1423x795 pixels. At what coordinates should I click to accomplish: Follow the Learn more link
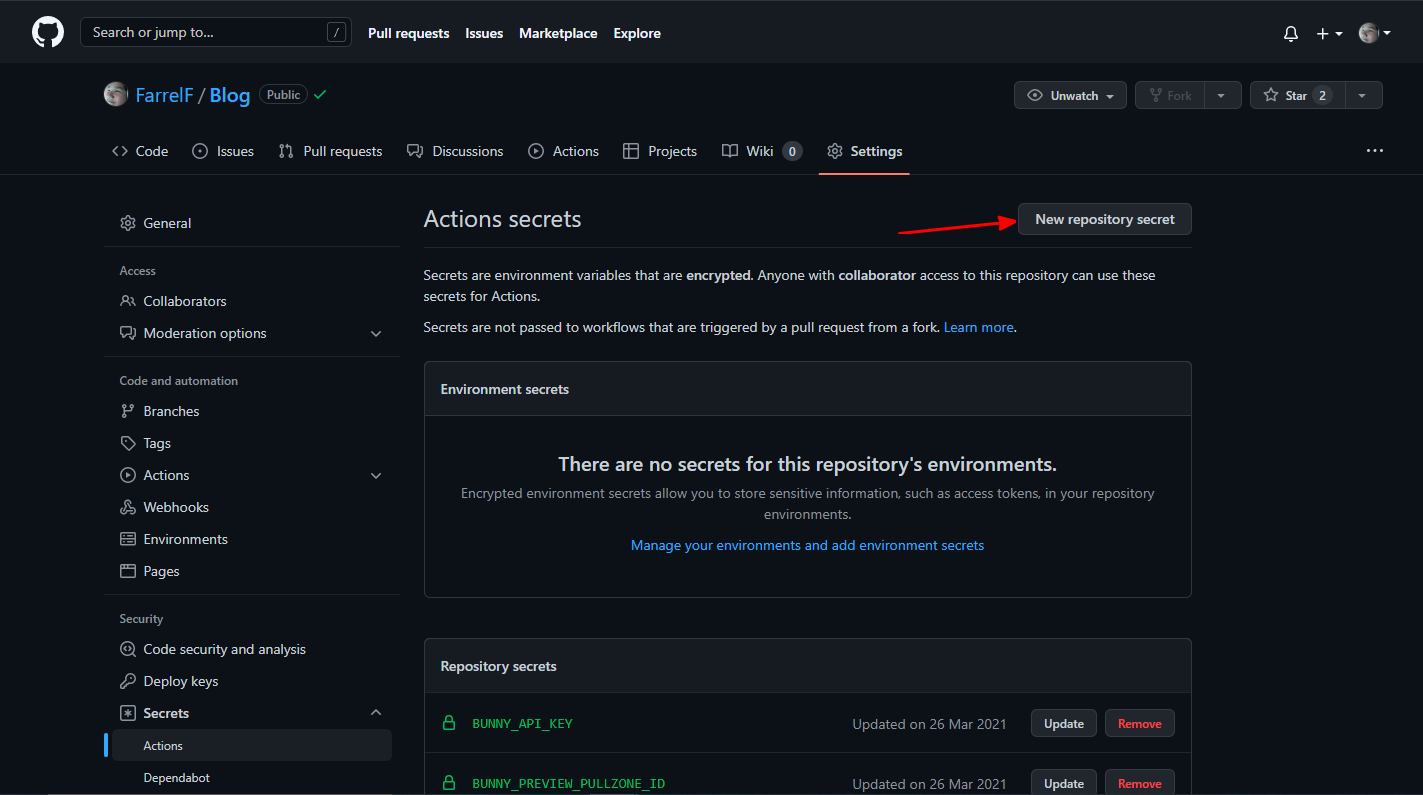979,327
